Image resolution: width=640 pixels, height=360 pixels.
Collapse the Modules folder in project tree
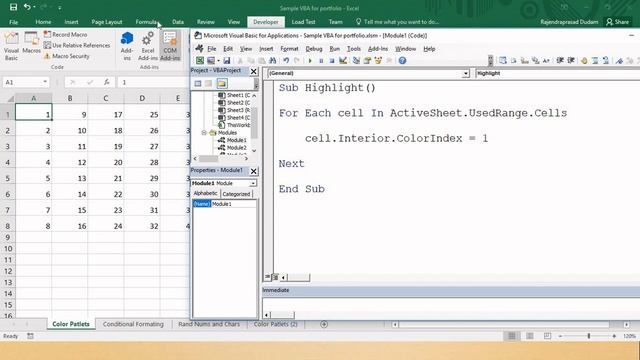point(204,133)
